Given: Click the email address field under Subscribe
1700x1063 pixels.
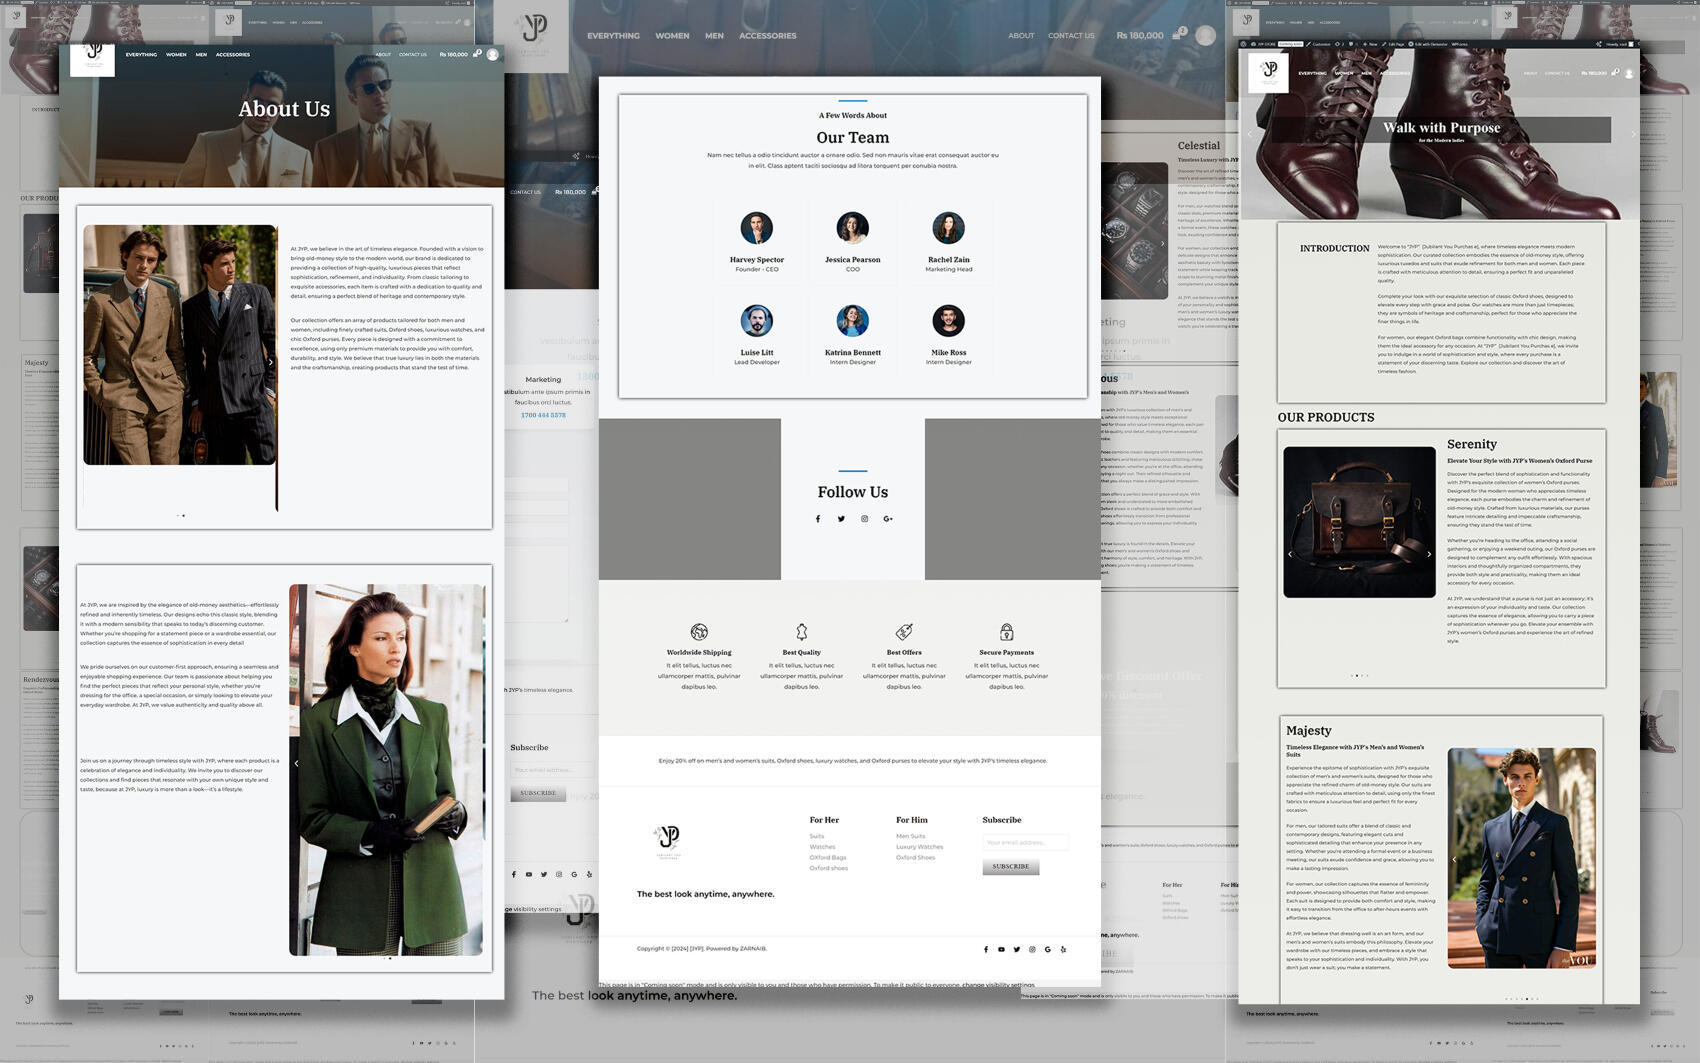Looking at the screenshot, I should 1025,843.
